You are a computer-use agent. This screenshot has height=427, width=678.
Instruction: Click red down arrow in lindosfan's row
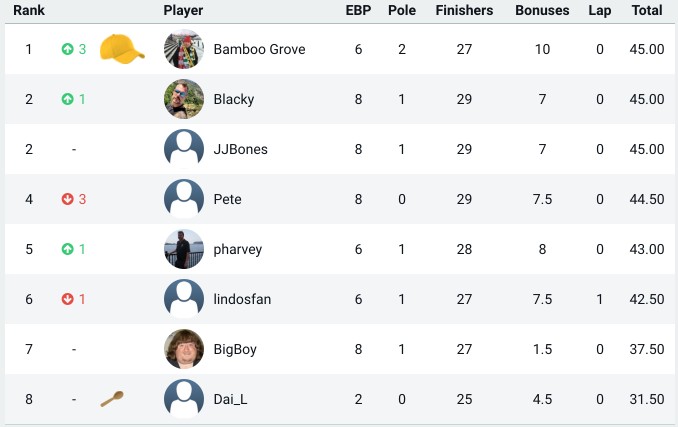(67, 299)
